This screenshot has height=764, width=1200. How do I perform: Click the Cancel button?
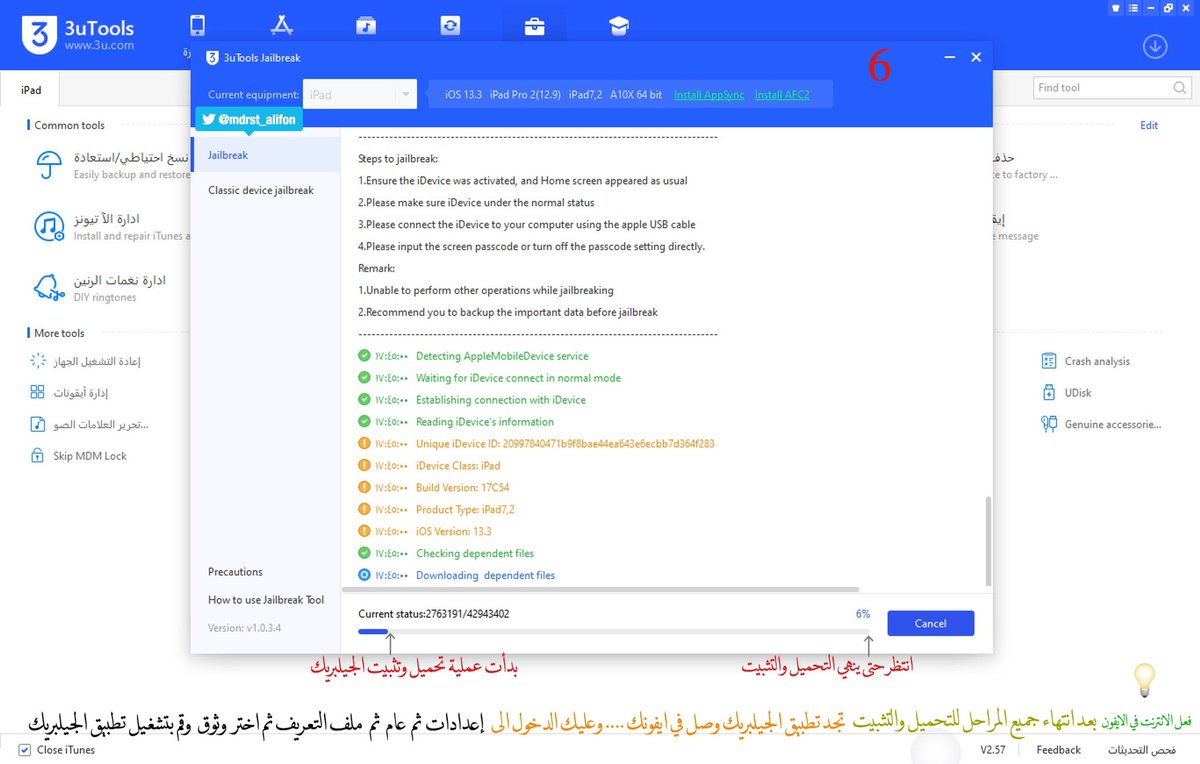[x=930, y=623]
